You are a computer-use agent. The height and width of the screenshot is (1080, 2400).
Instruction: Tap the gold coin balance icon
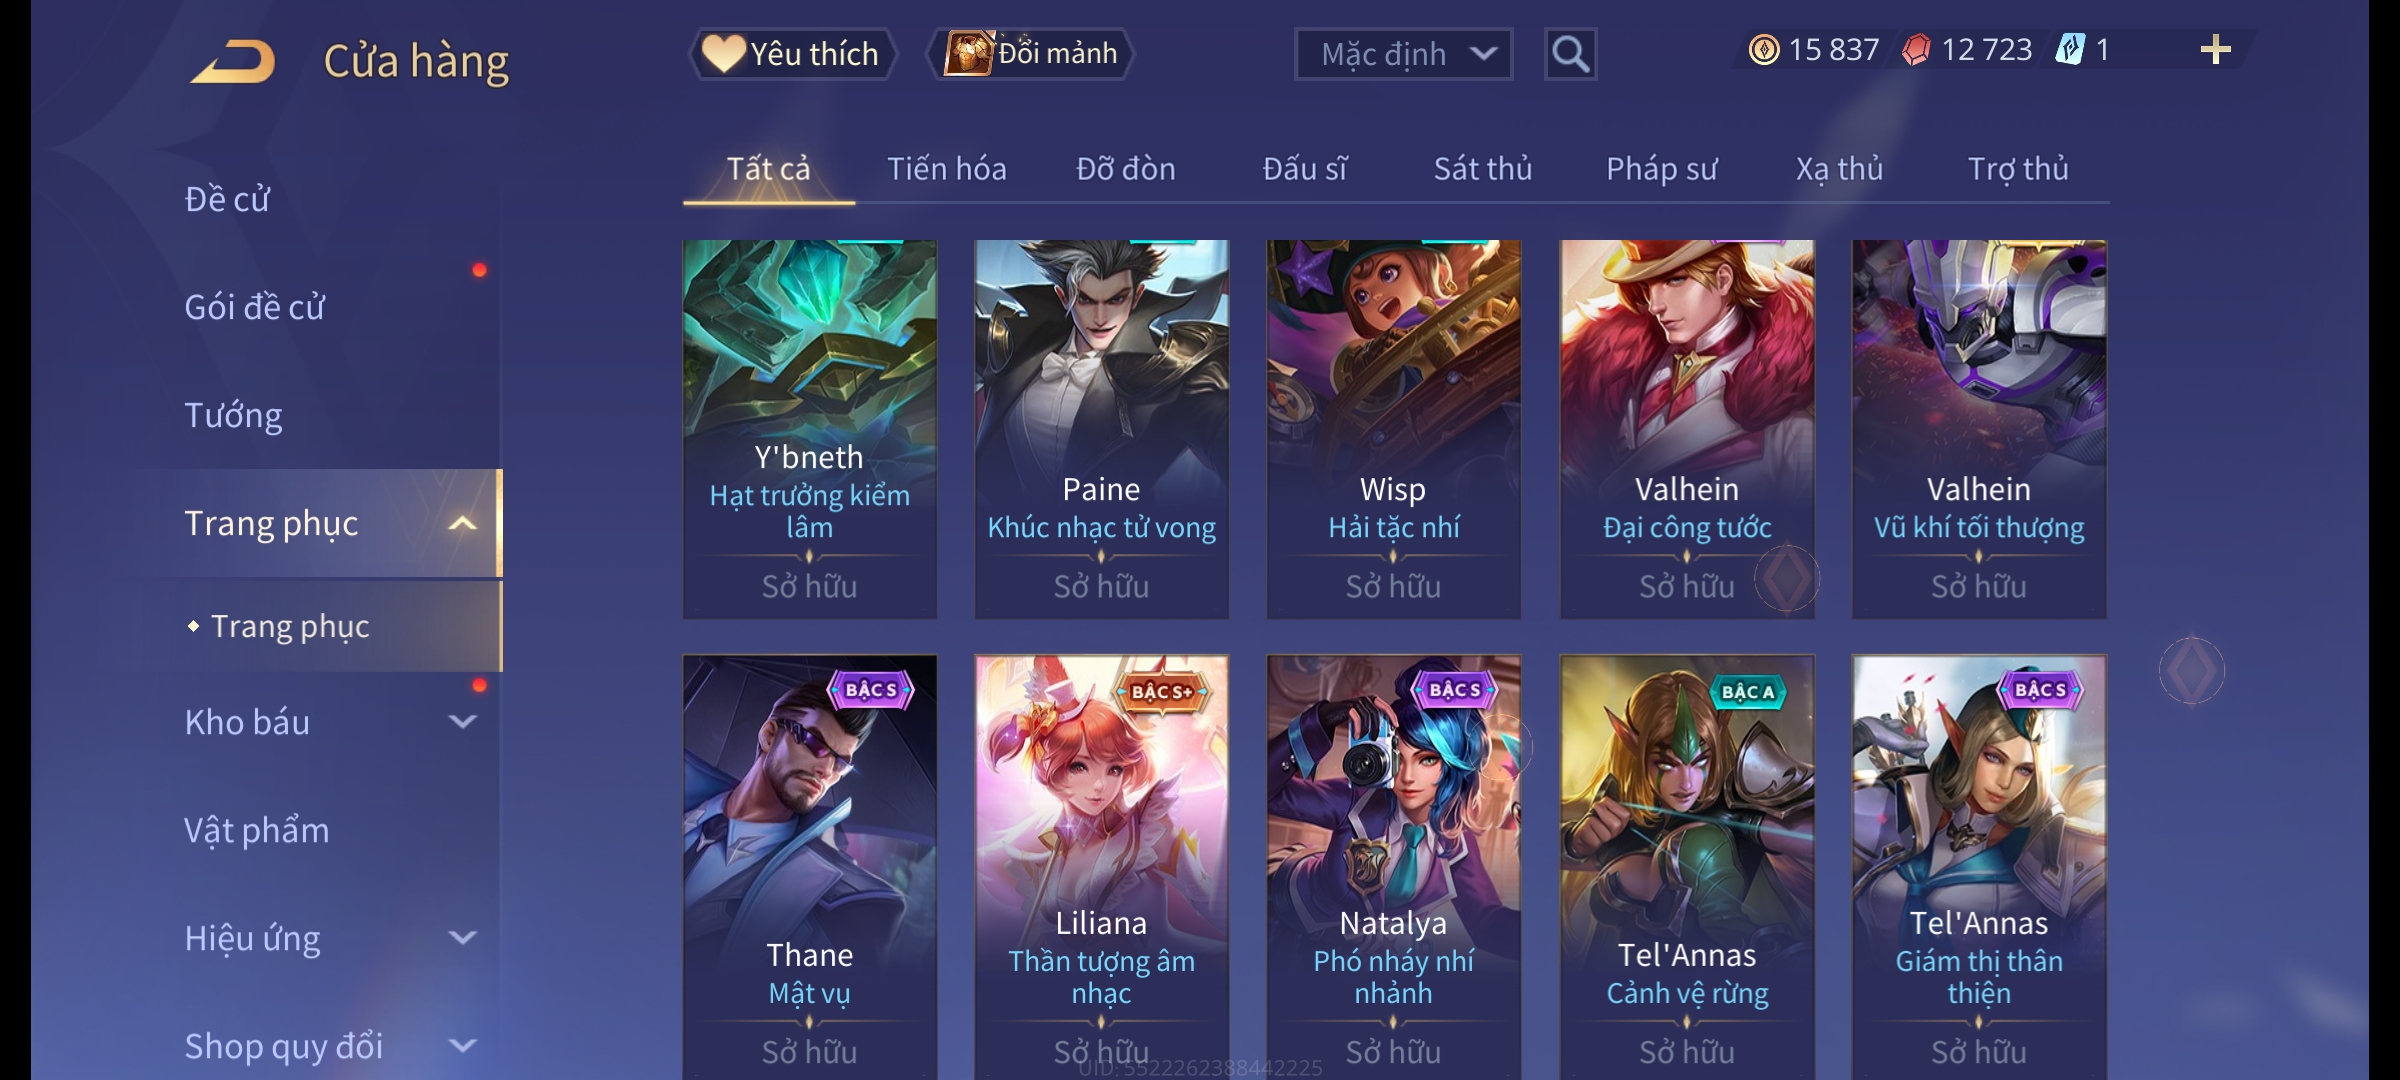(1763, 50)
